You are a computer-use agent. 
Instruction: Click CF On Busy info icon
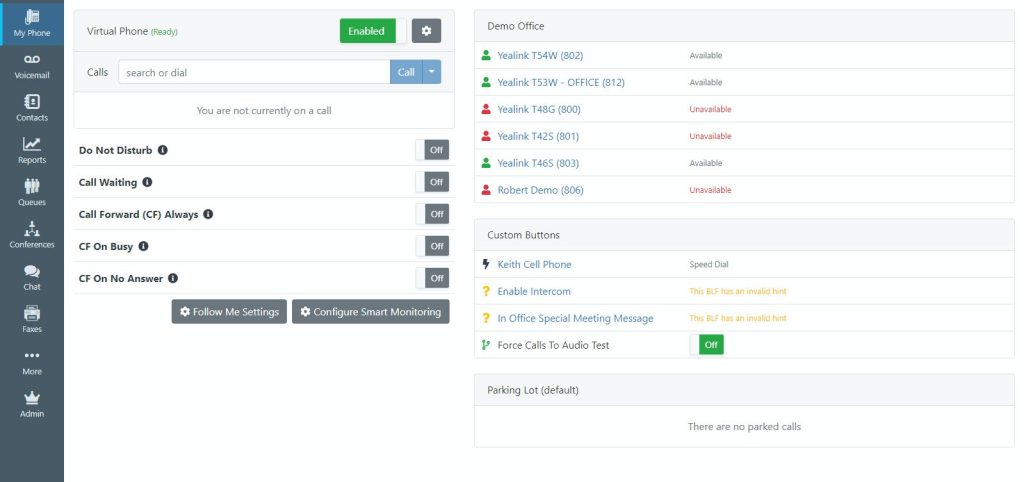tap(144, 246)
